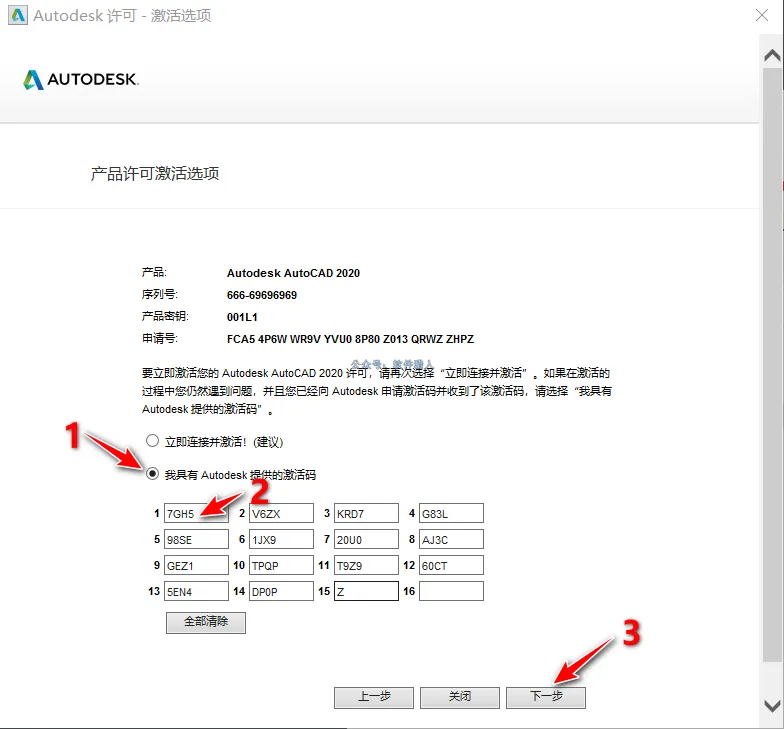The image size is (784, 729).
Task: Click empty activation code field 16
Action: click(x=452, y=591)
